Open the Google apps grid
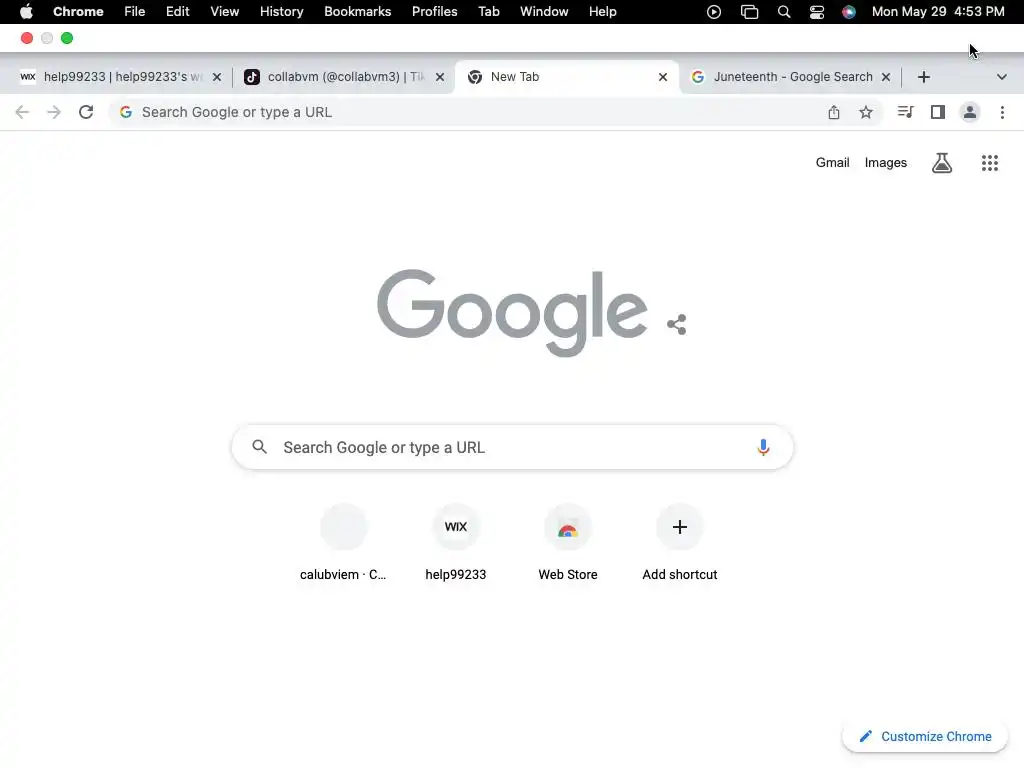The image size is (1024, 768). coord(990,163)
